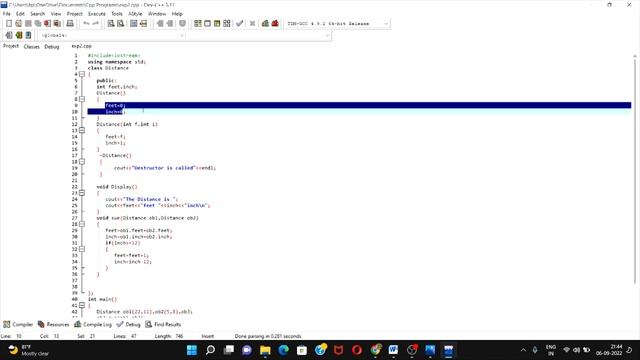The image size is (640, 360).
Task: Click the Compile and Run icon
Action: pos(217,24)
